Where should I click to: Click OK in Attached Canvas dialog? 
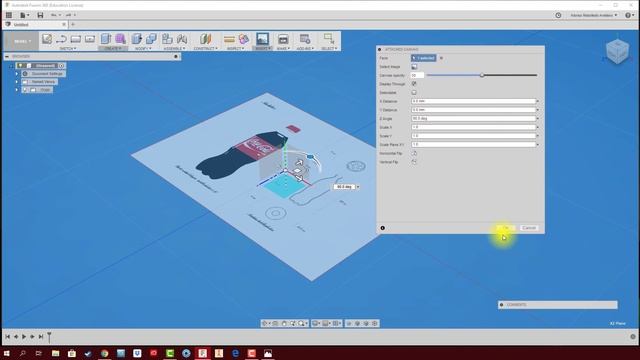(x=506, y=228)
